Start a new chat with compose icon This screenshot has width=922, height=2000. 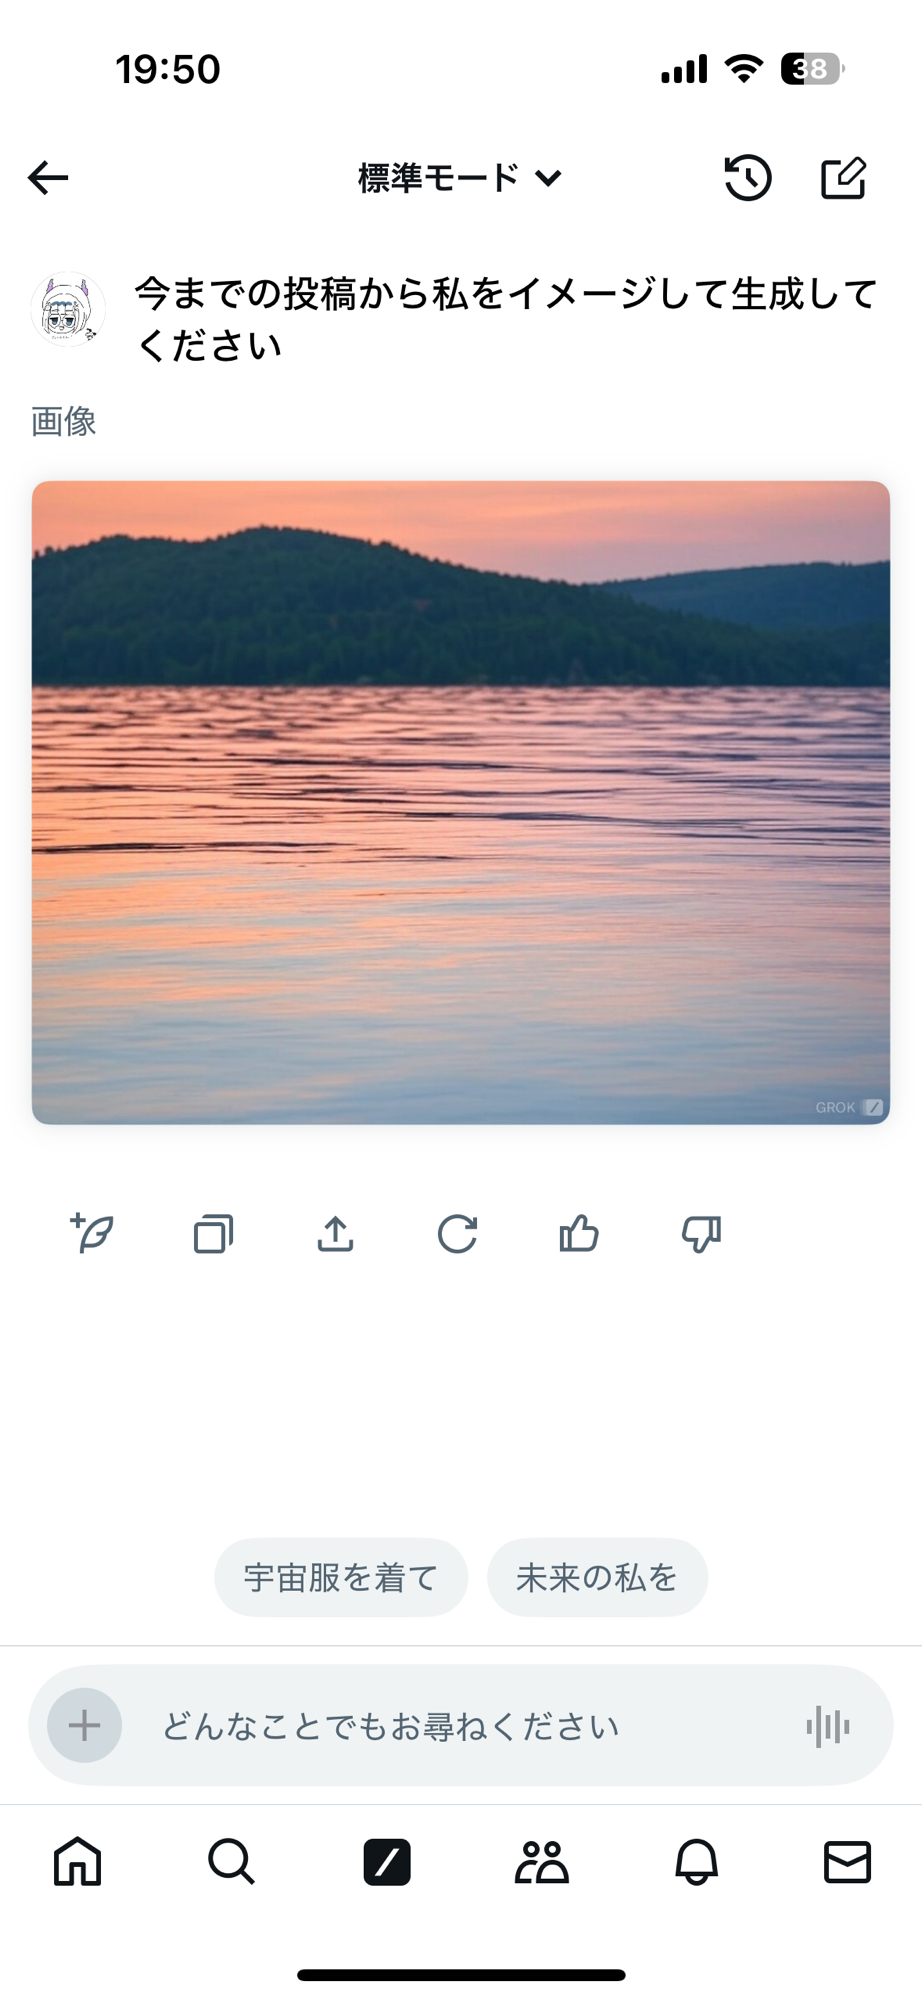pyautogui.click(x=843, y=178)
